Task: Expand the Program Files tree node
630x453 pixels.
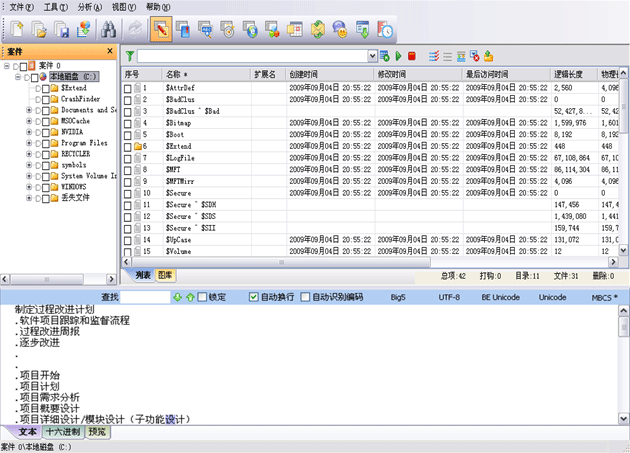Action: click(x=29, y=143)
